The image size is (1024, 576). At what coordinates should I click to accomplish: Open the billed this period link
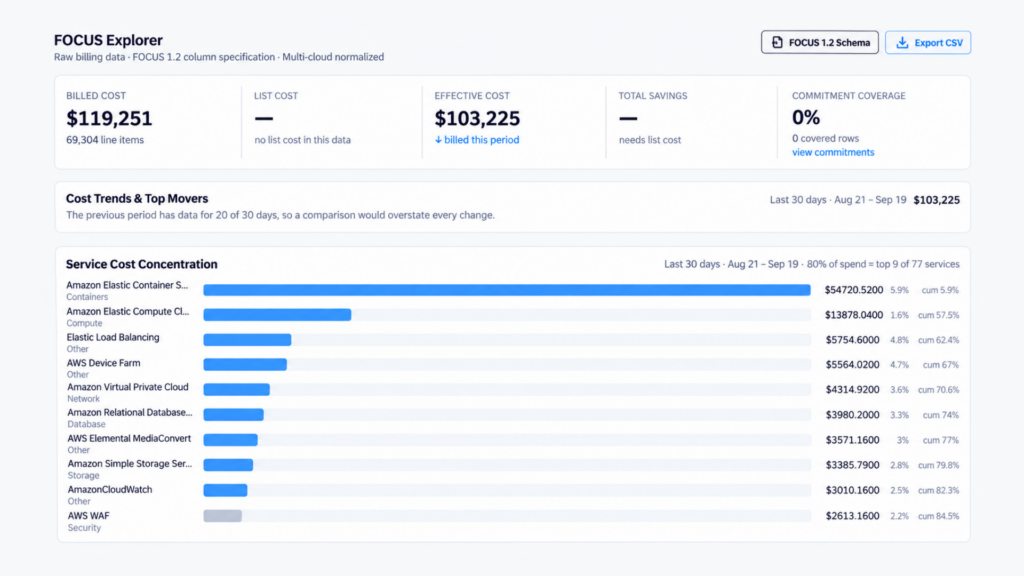[481, 140]
